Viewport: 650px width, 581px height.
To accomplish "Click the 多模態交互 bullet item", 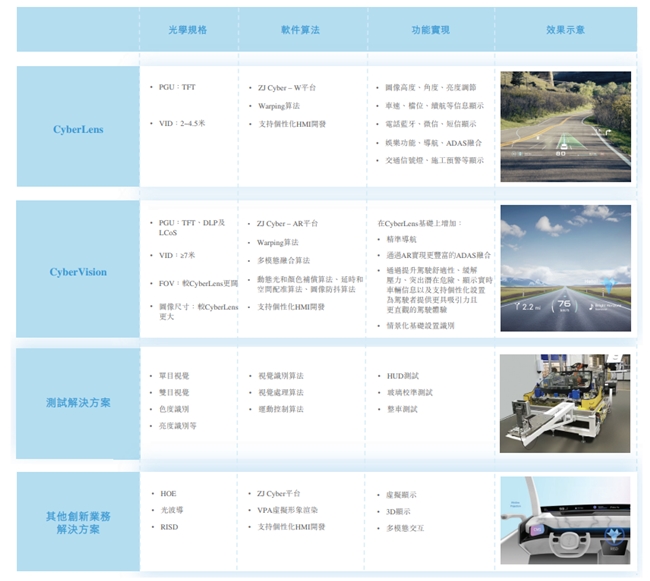I will 405,527.
